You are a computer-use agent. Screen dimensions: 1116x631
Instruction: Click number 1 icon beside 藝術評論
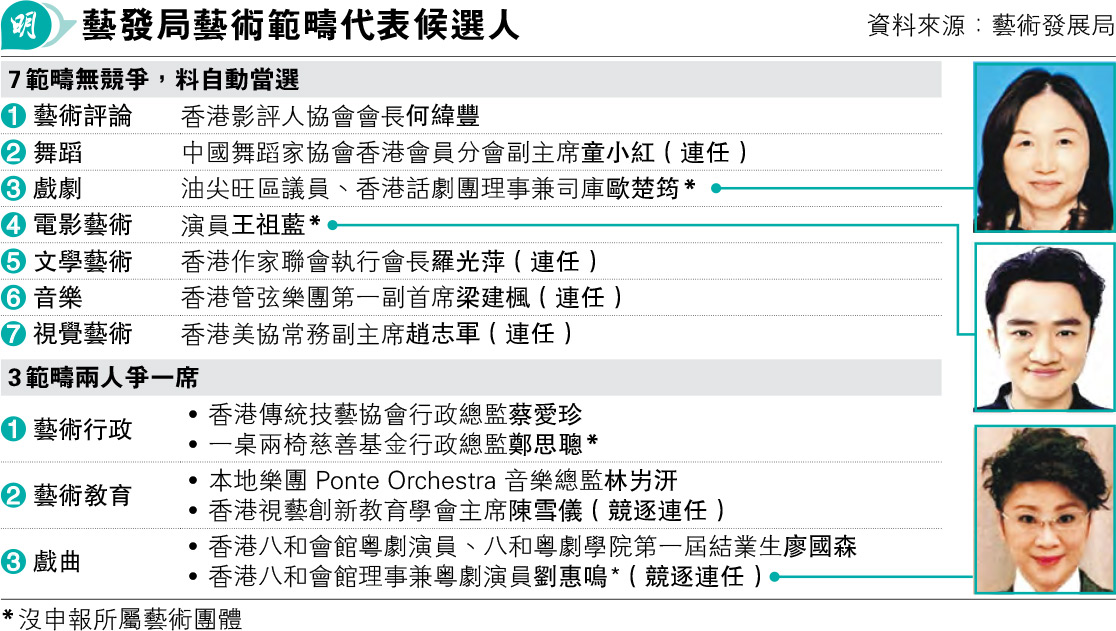pos(14,116)
